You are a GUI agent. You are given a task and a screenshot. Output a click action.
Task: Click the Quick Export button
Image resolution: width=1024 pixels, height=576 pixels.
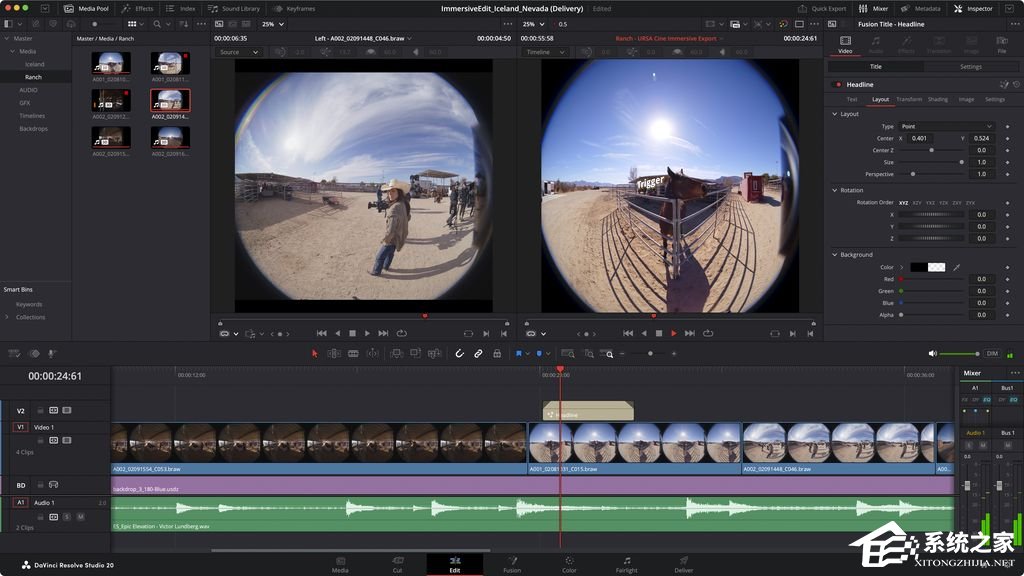pos(822,8)
